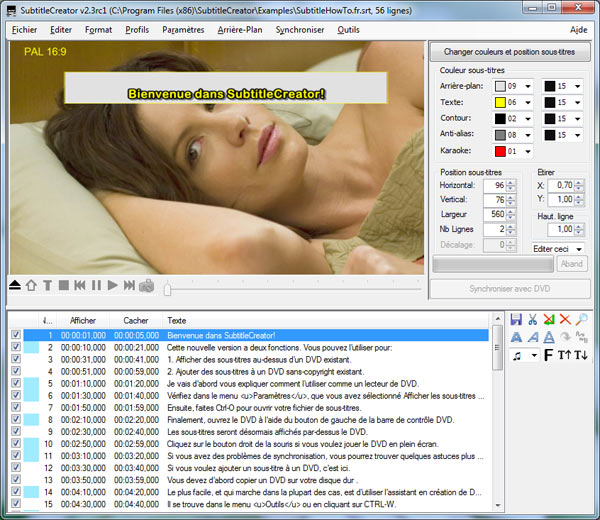
Task: Click the greyed curved arrow redo icon
Action: coord(565,337)
